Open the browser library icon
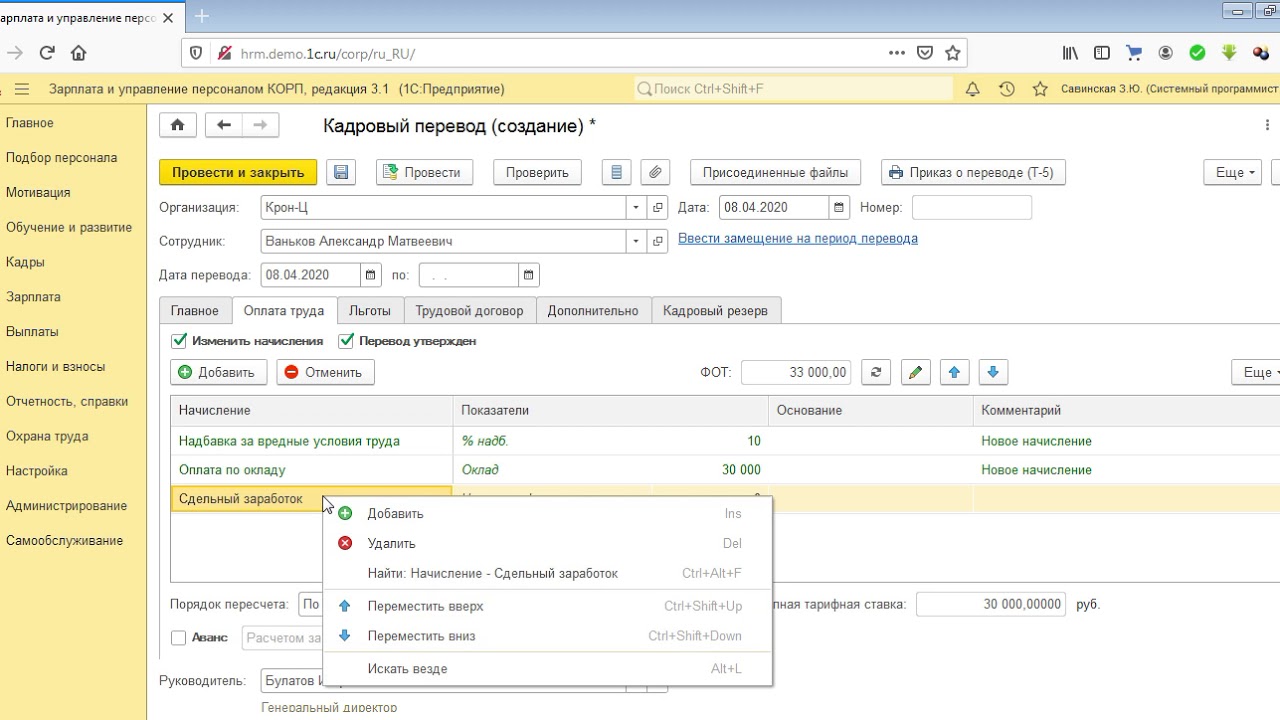The width and height of the screenshot is (1280, 720). click(1070, 53)
